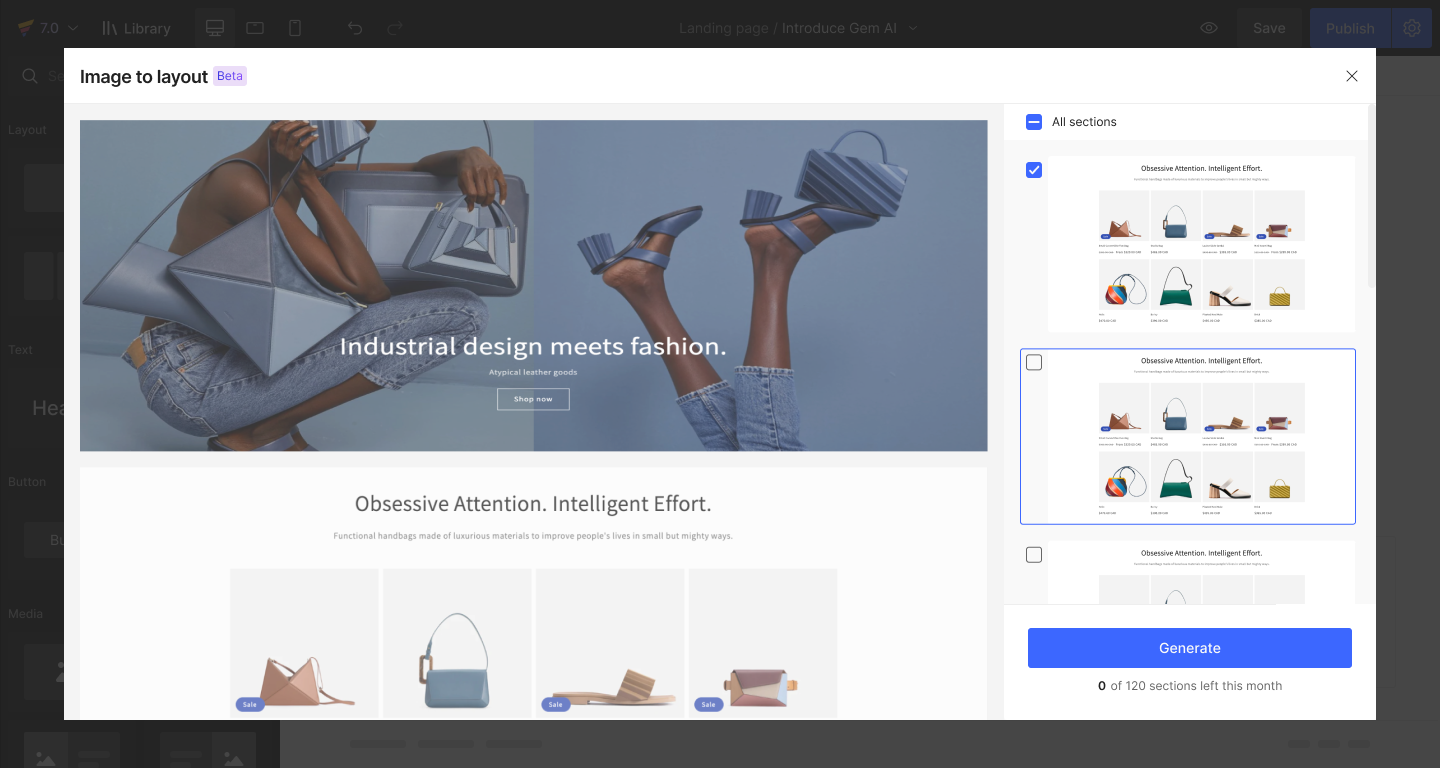Open publish settings with the gear icon

point(1412,28)
